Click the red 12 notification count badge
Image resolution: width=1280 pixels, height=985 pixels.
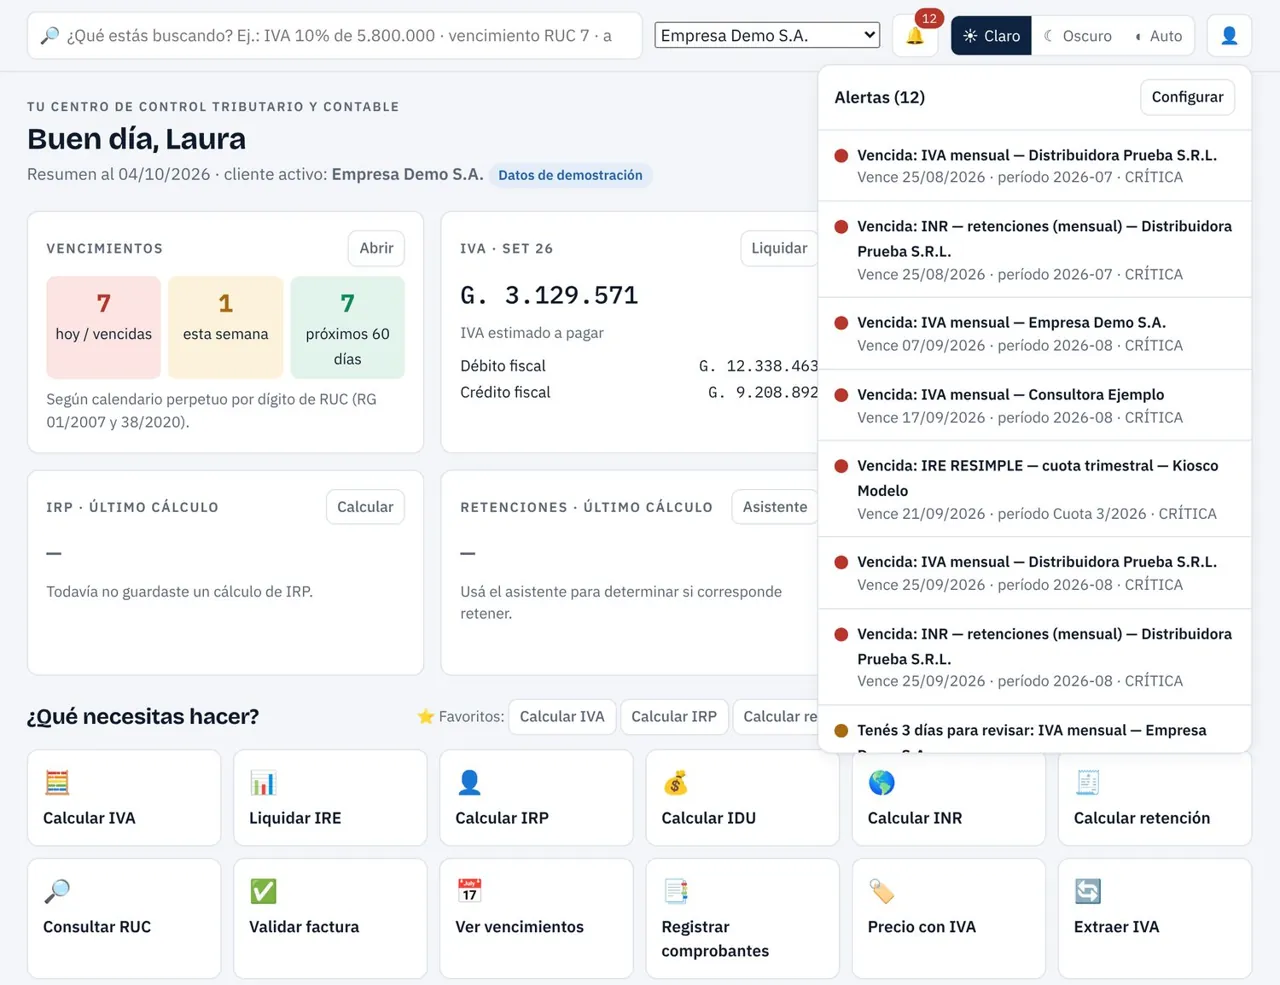[x=929, y=18]
